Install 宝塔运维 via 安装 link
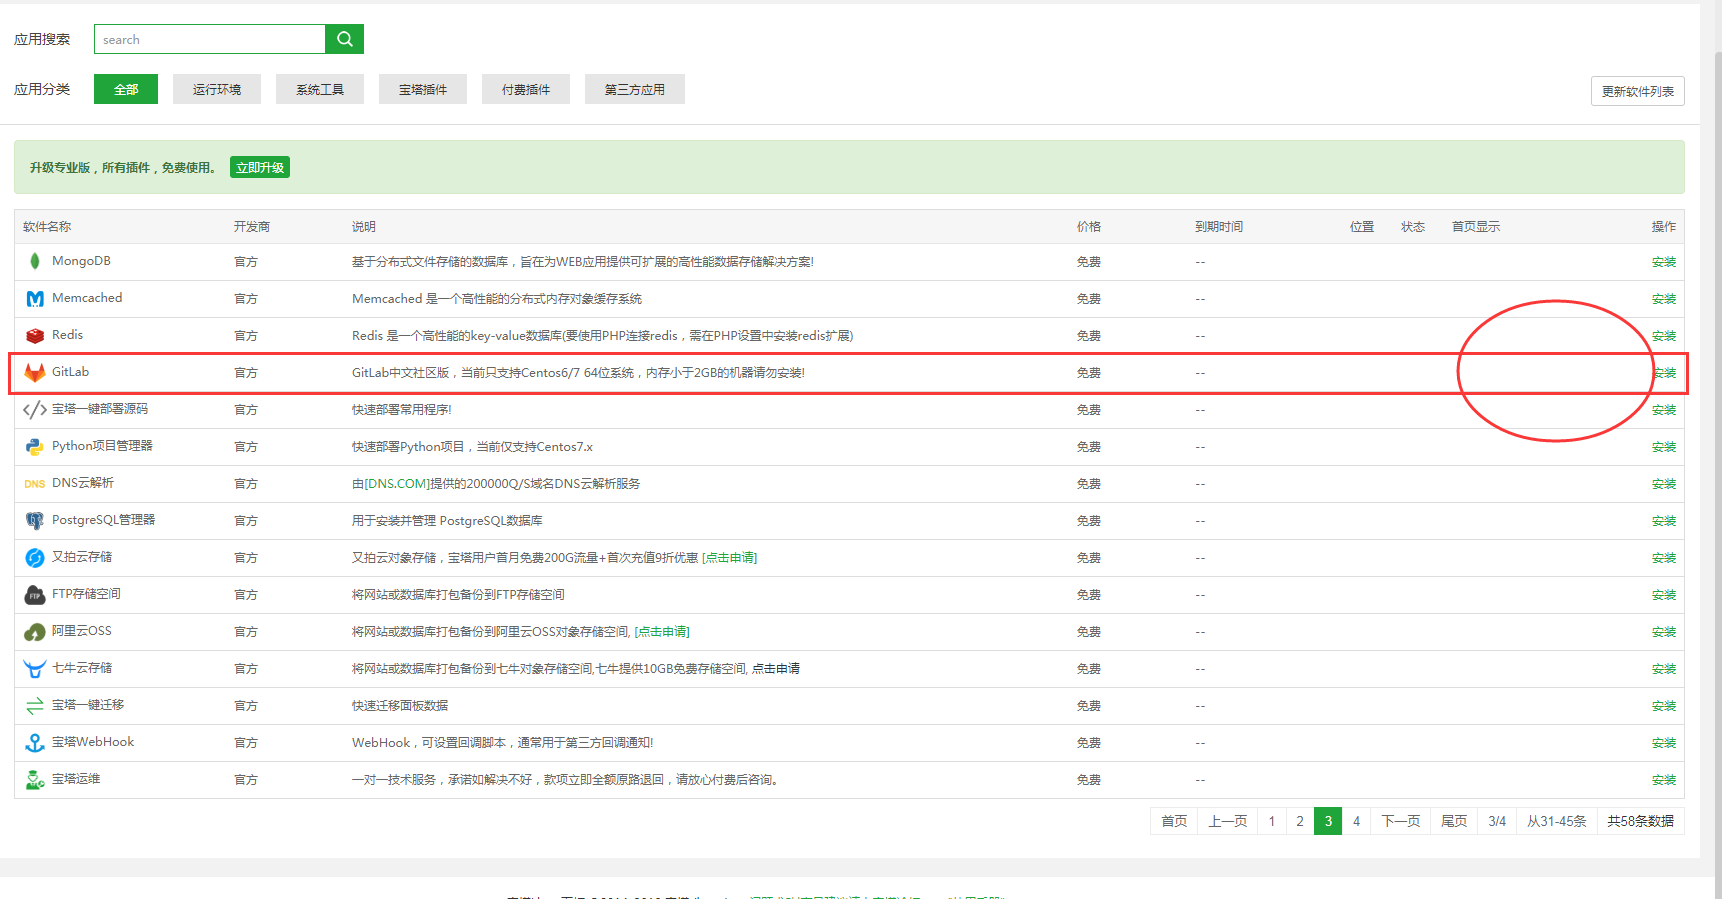Viewport: 1722px width, 899px height. [1664, 780]
